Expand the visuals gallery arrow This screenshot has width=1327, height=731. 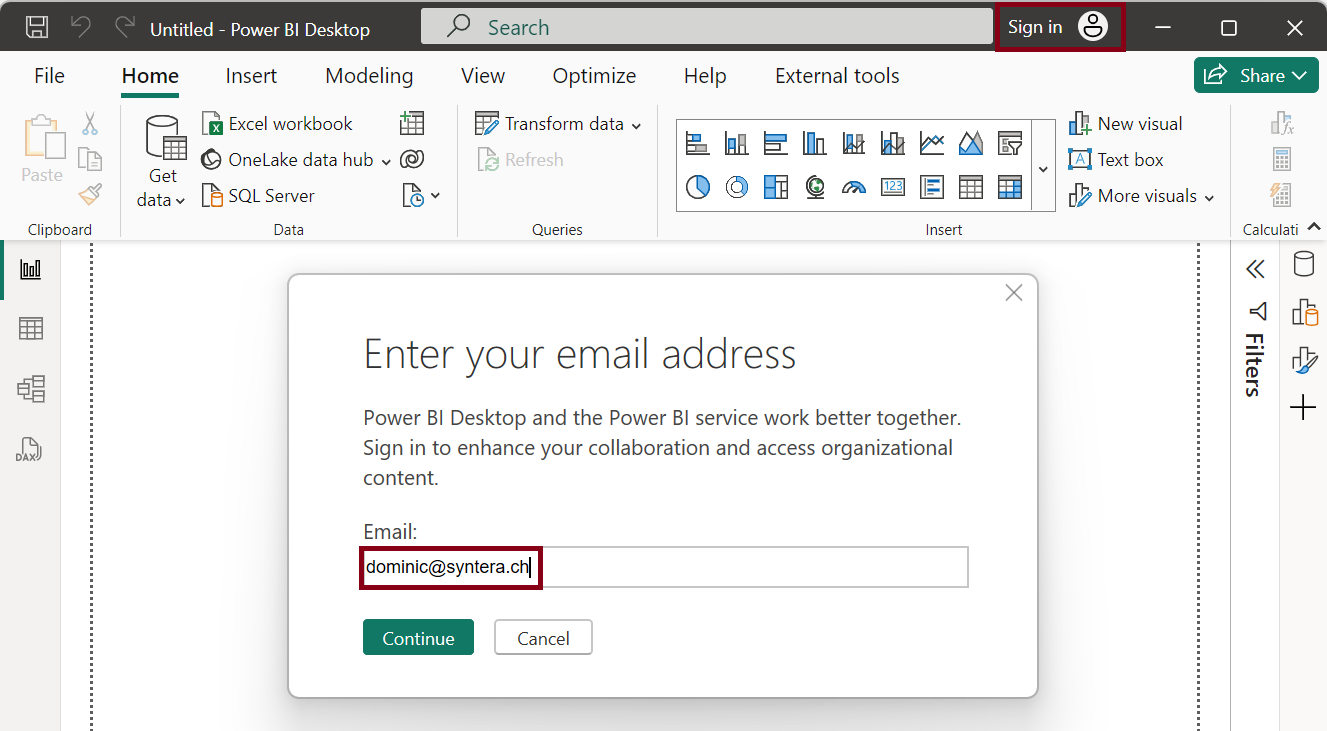(1043, 168)
